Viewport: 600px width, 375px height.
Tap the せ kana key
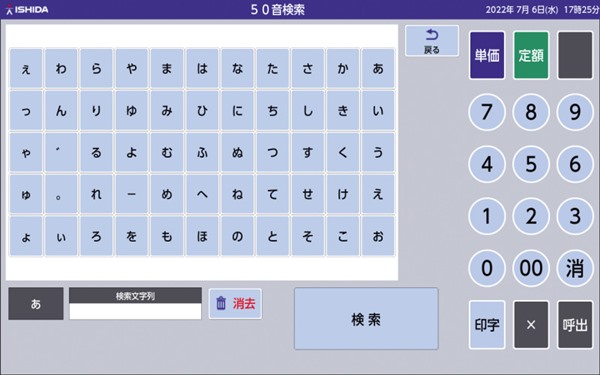pos(308,194)
